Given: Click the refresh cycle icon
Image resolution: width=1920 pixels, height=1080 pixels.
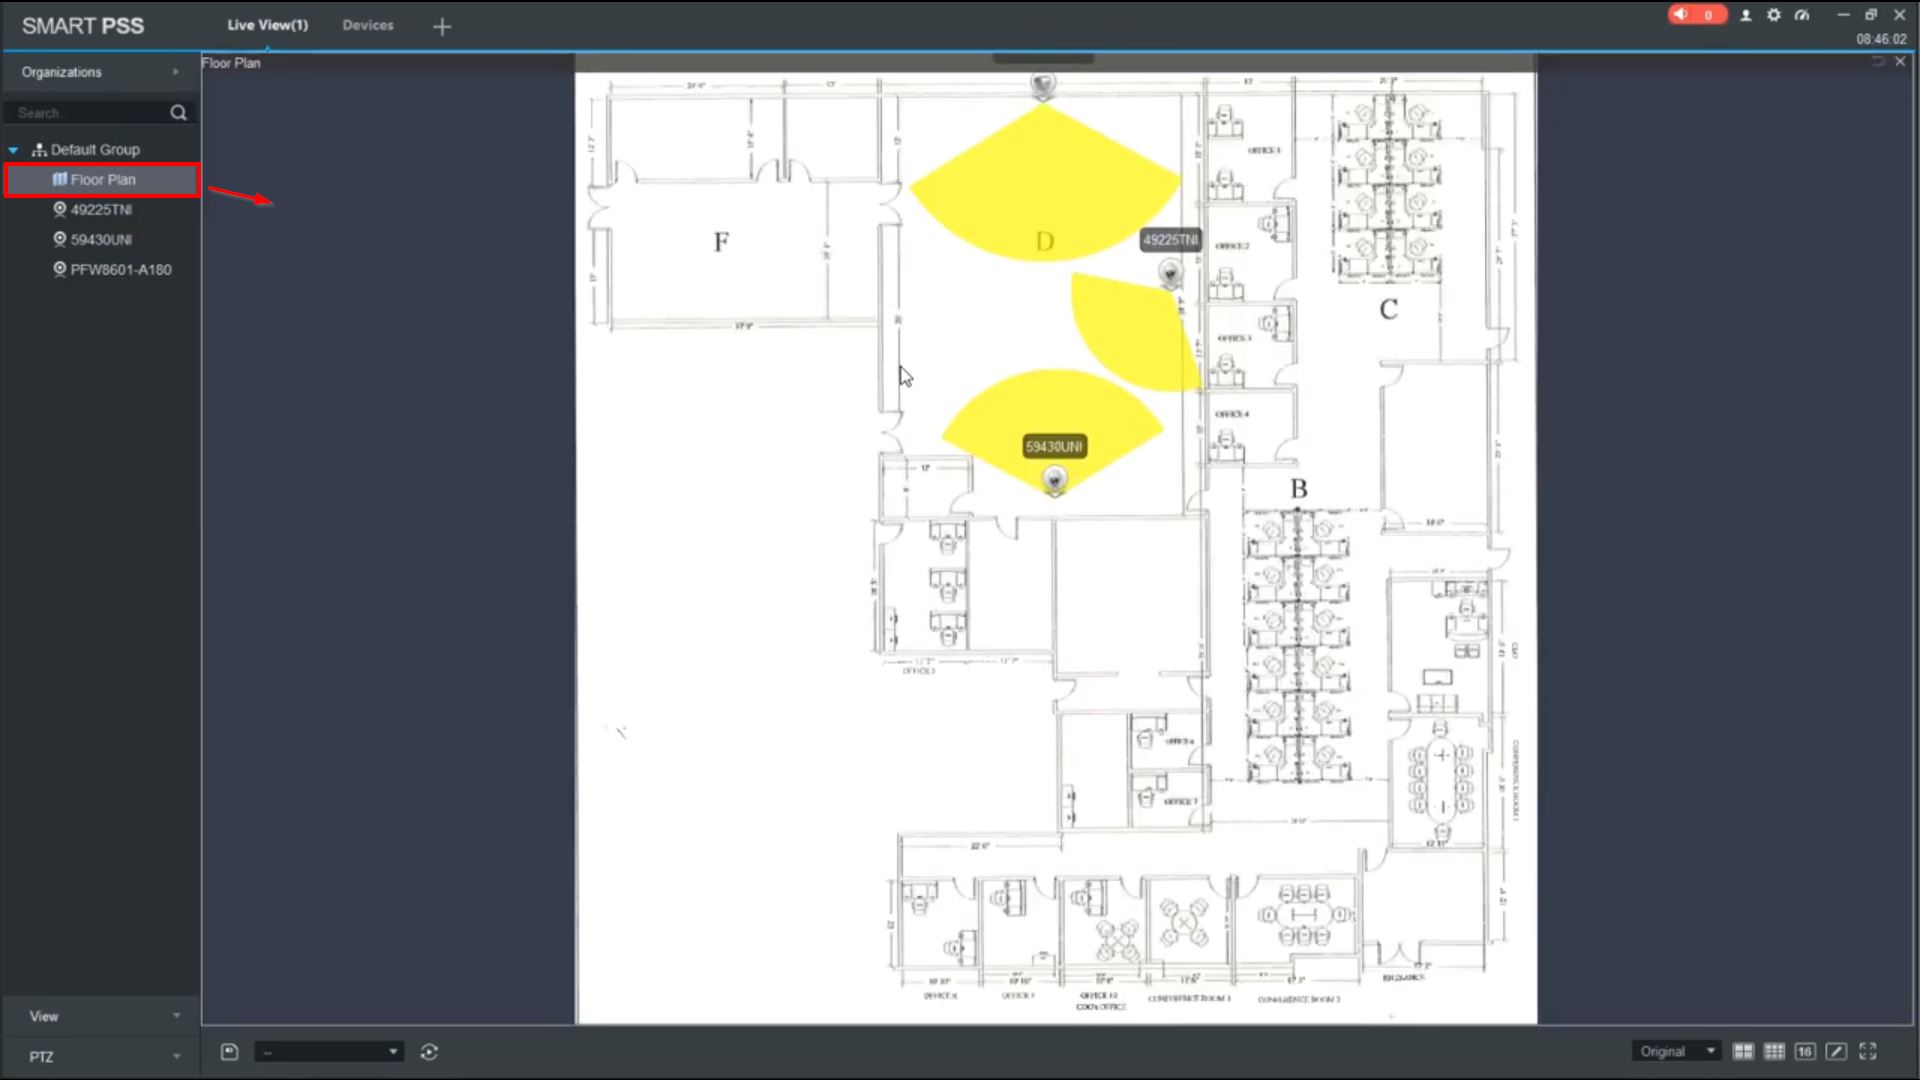Looking at the screenshot, I should coord(429,1051).
